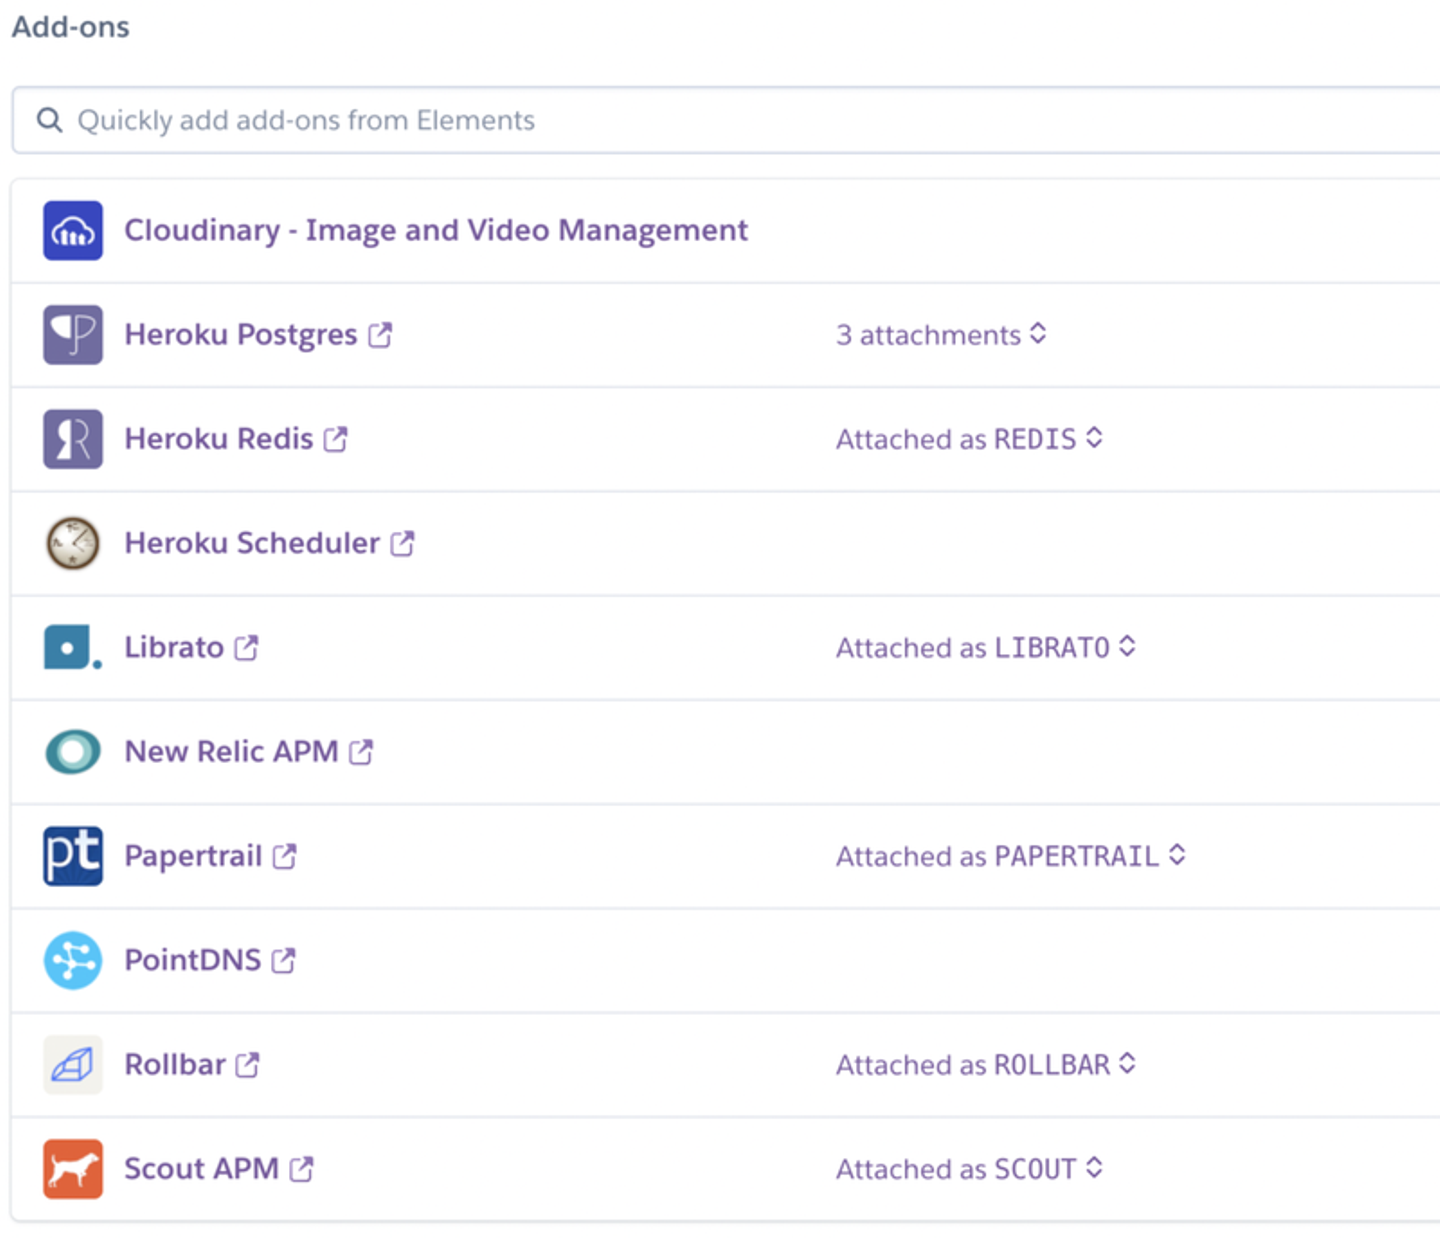Click the Scout APM dog icon
Viewport: 1440px width, 1238px height.
(73, 1169)
